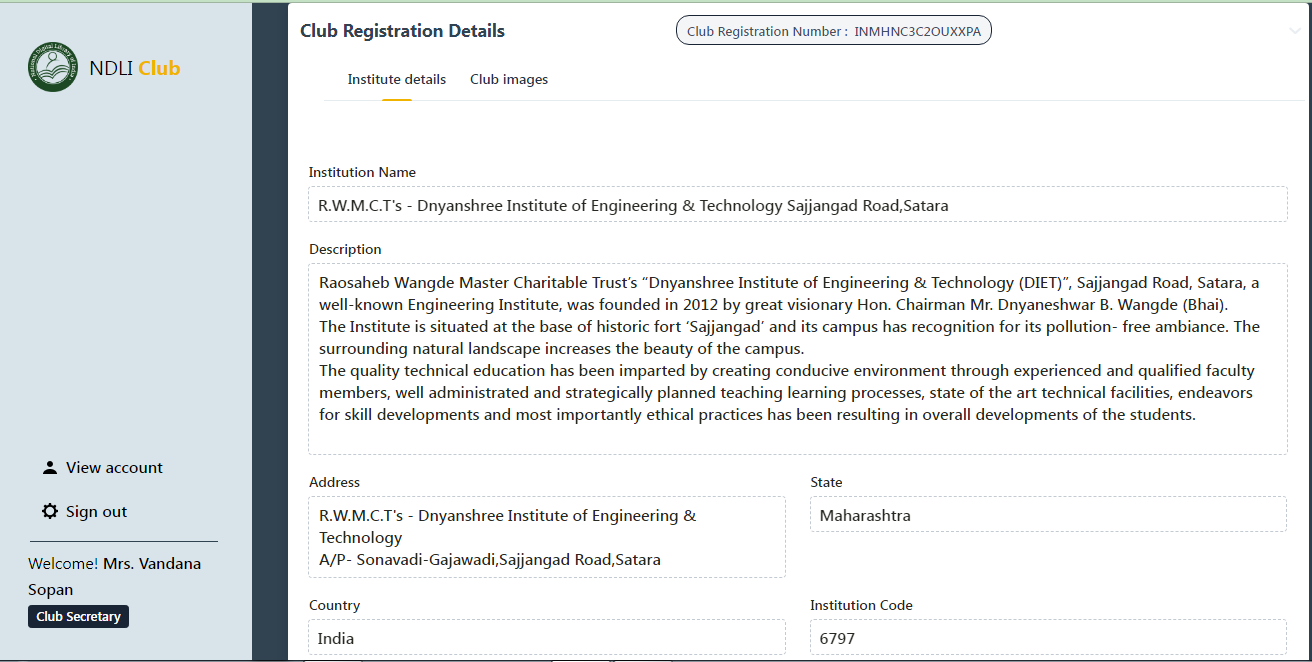1312x662 pixels.
Task: Click the Club Secretary role badge
Action: point(78,617)
